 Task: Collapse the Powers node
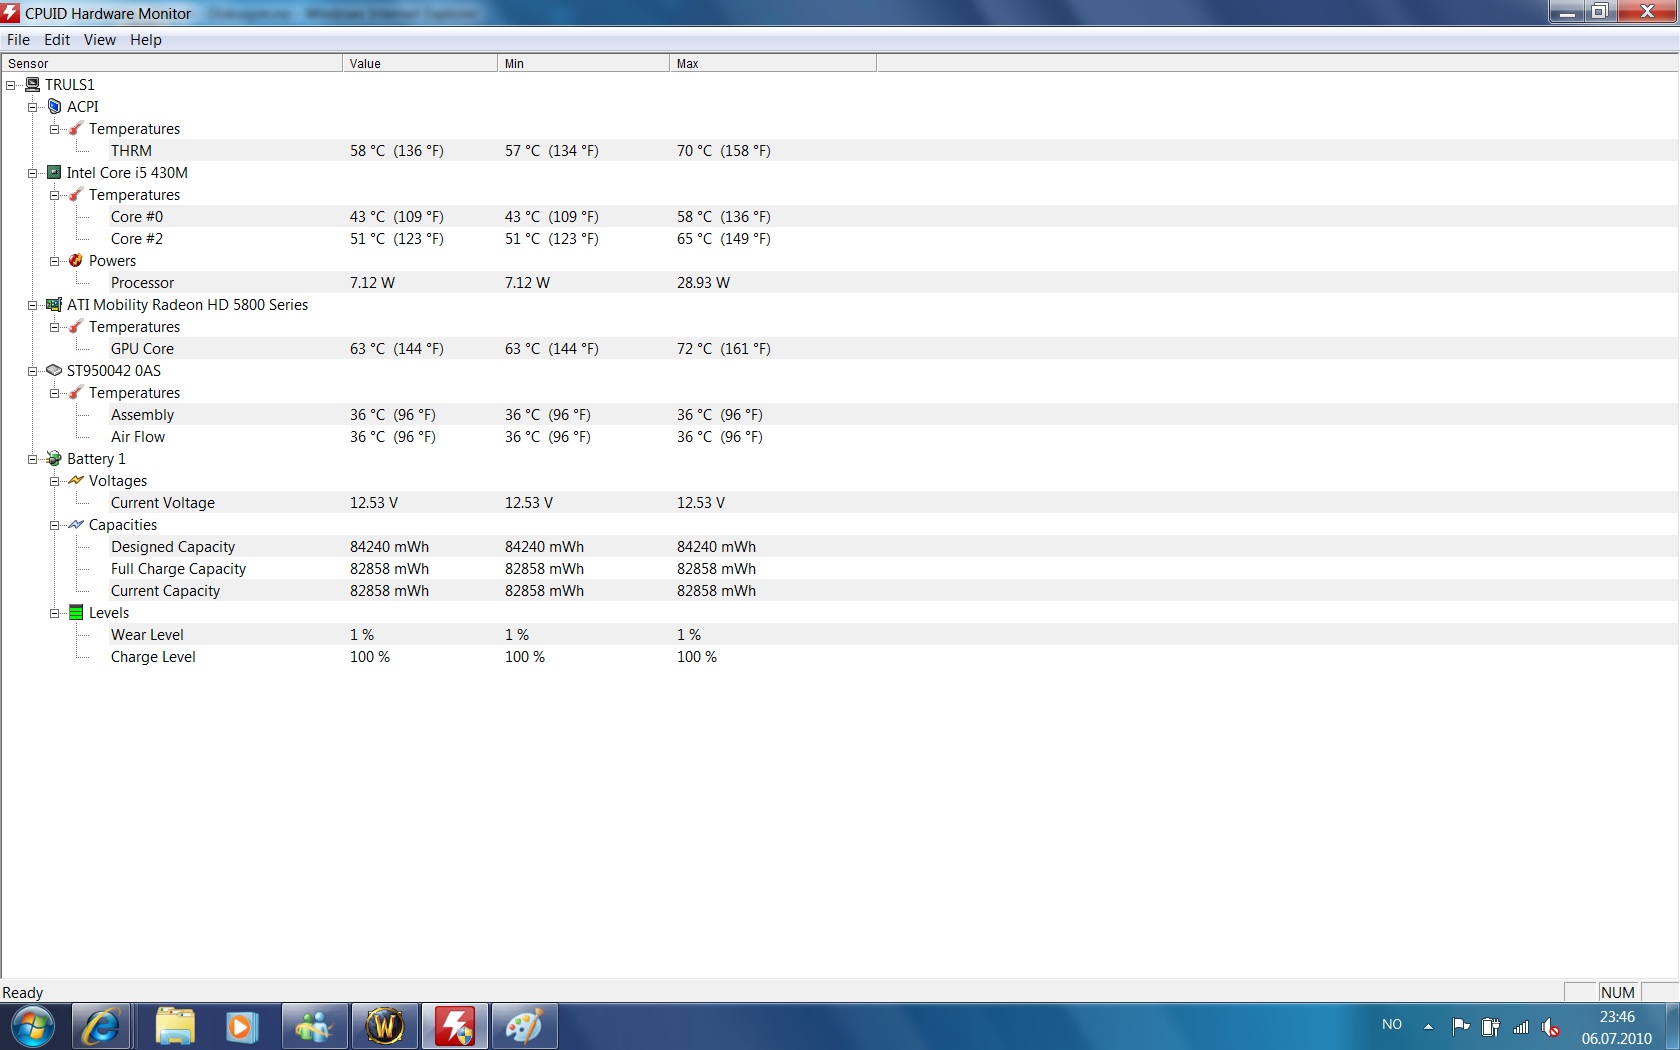(55, 261)
